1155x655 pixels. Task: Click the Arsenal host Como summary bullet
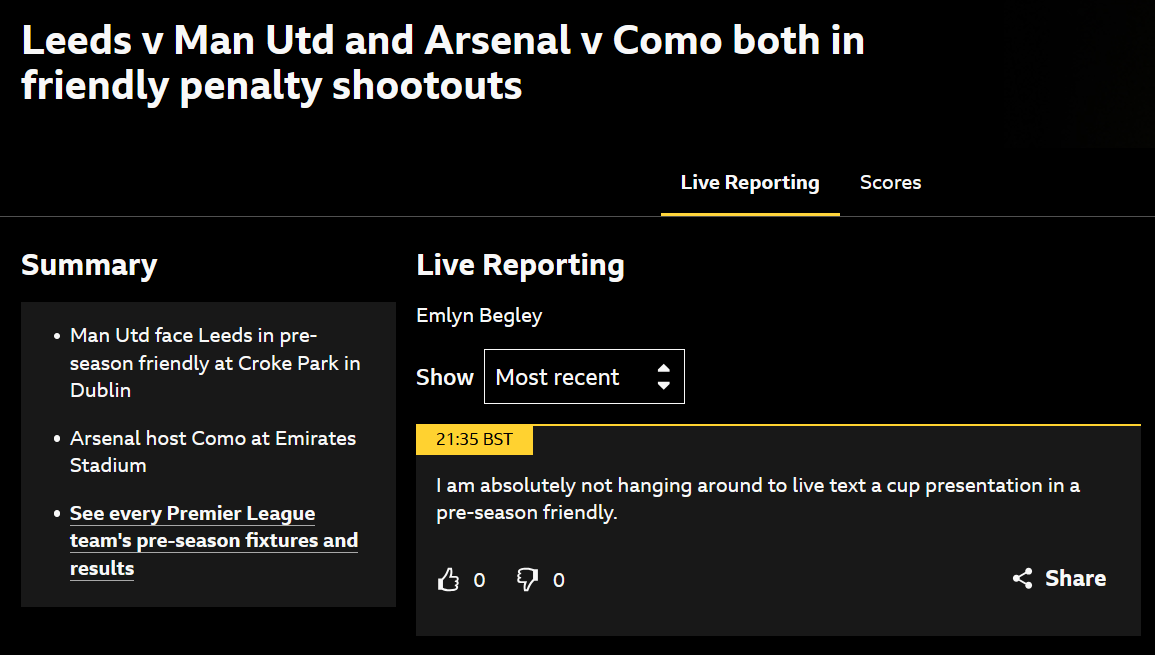pyautogui.click(x=213, y=452)
